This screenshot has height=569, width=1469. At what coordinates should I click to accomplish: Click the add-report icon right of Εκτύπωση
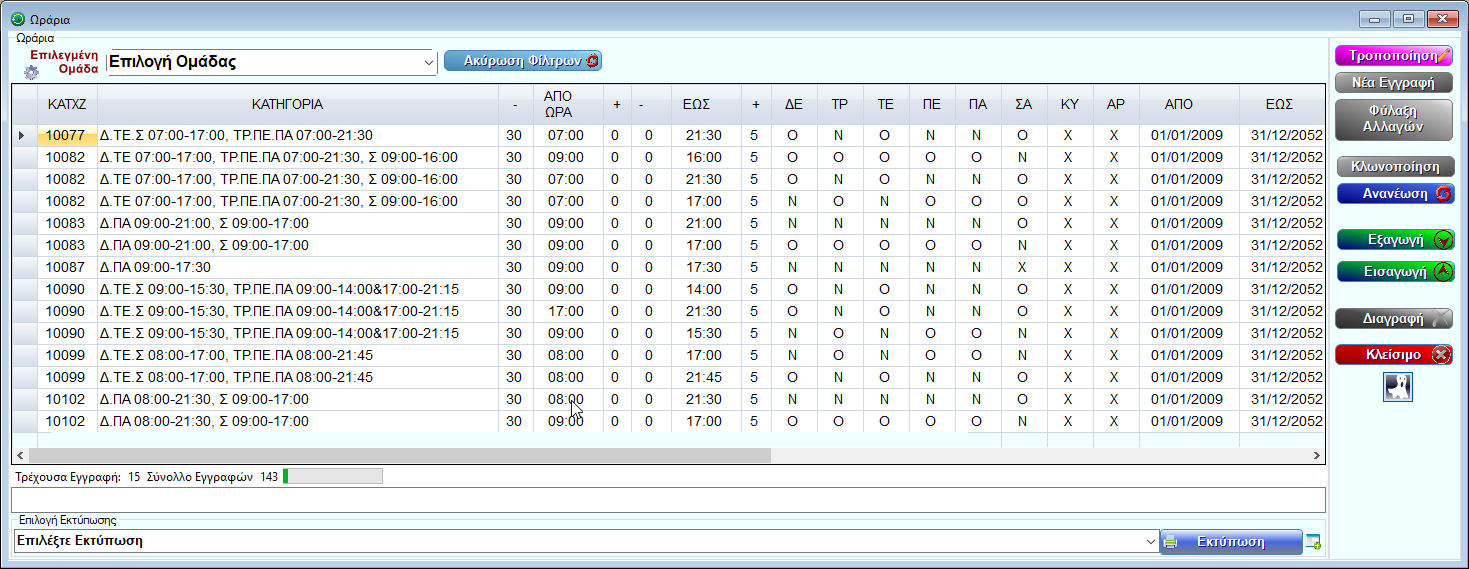(x=1313, y=542)
